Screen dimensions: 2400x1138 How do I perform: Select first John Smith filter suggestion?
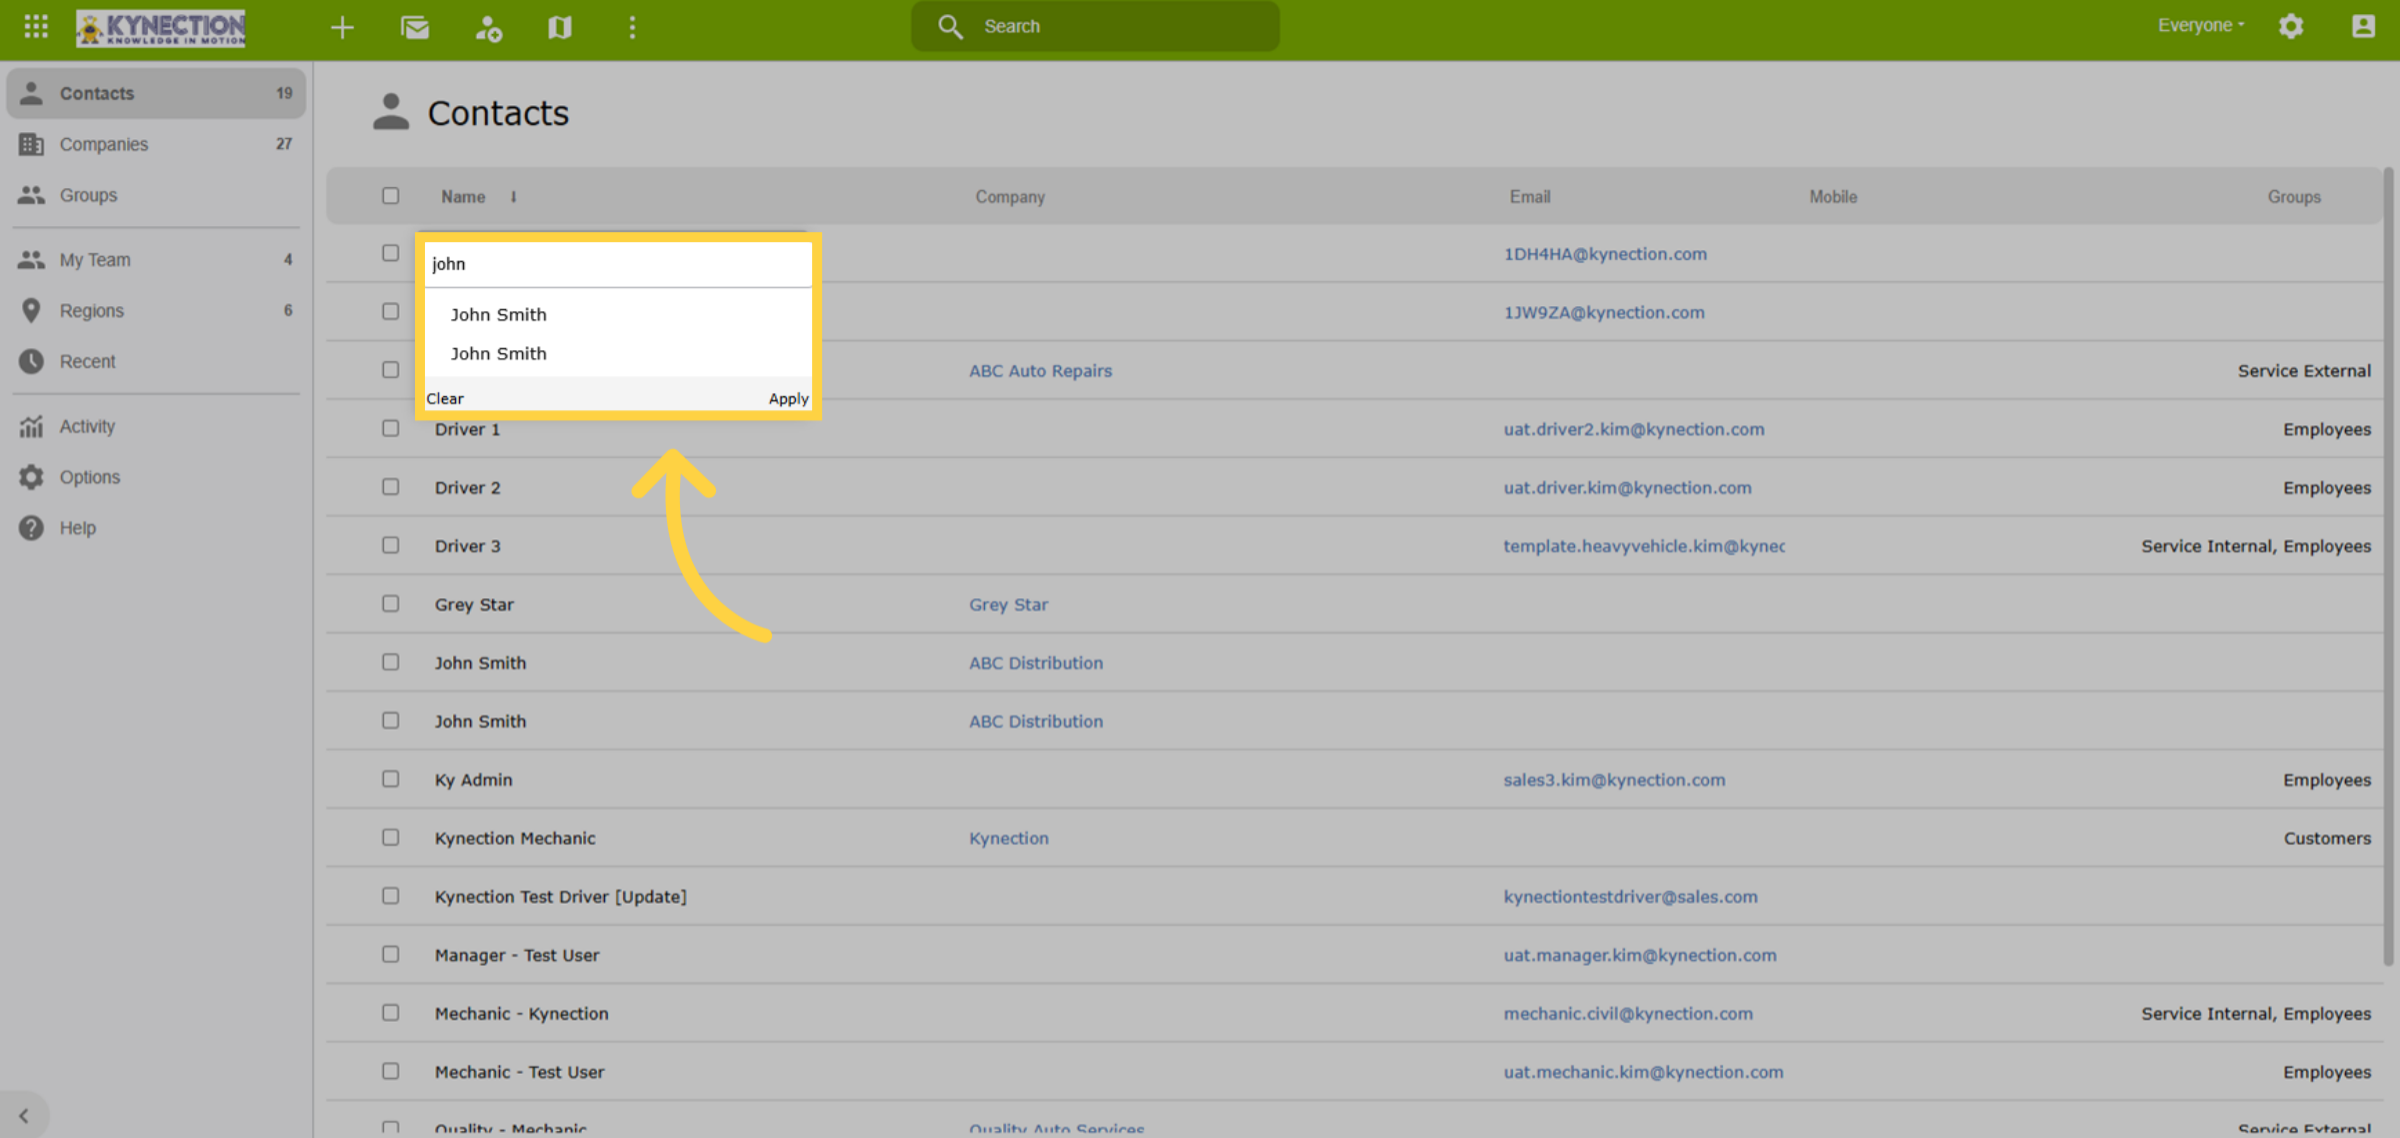point(498,315)
